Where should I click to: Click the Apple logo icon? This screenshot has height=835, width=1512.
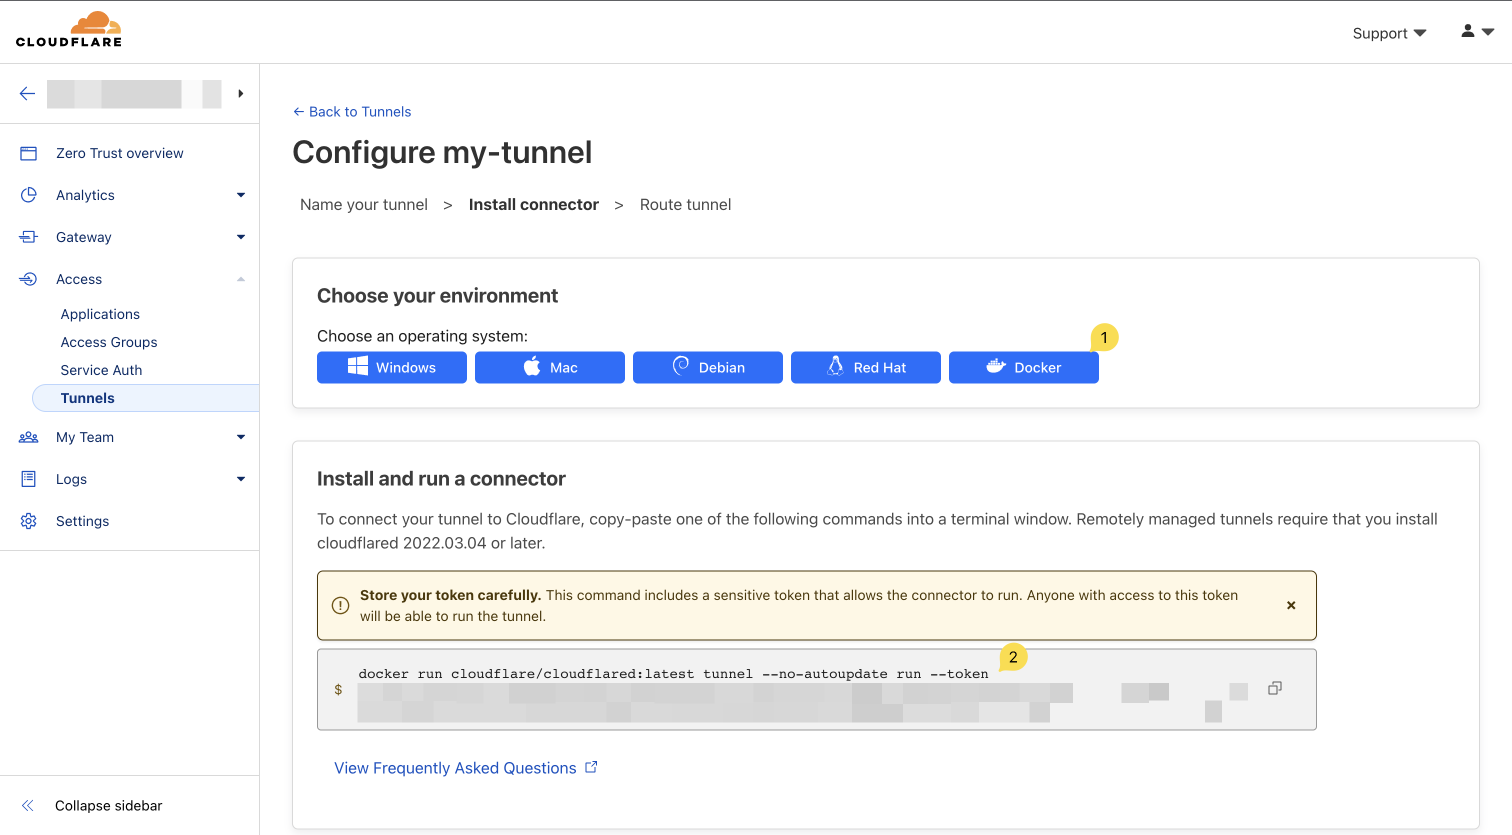pos(532,366)
